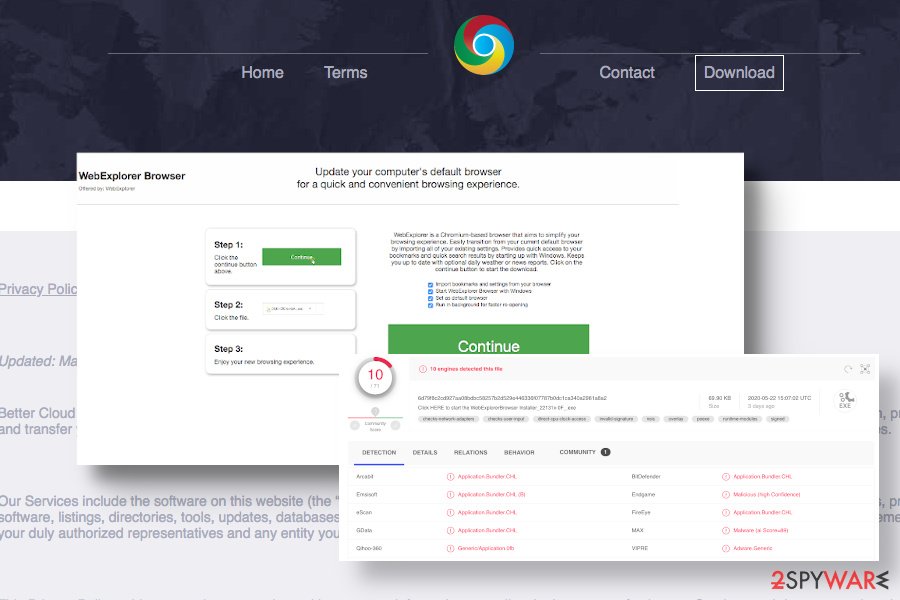Switch to the DETECTION tab
Viewport: 900px width, 600px height.
pyautogui.click(x=379, y=452)
